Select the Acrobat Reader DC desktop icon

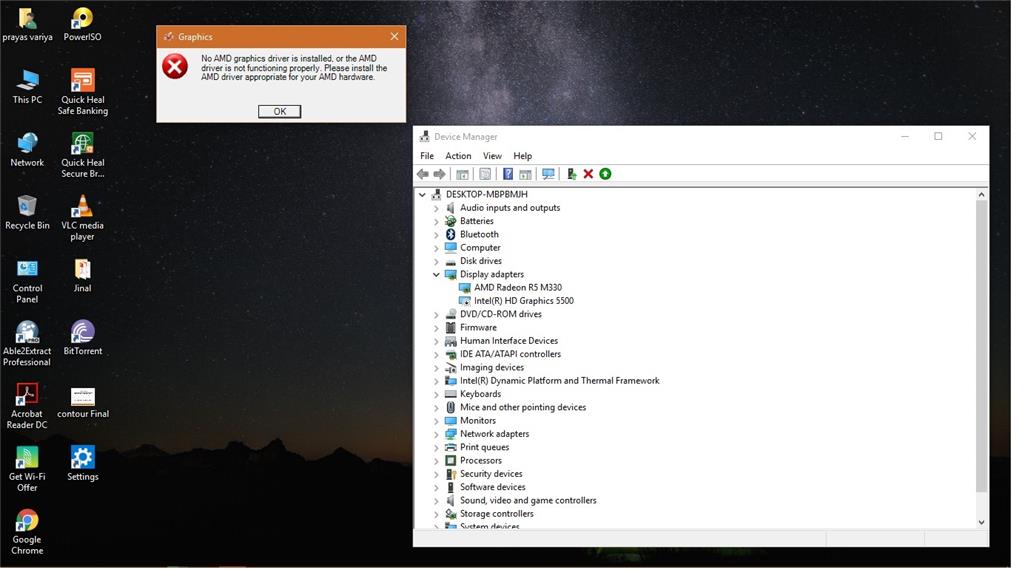[x=27, y=407]
